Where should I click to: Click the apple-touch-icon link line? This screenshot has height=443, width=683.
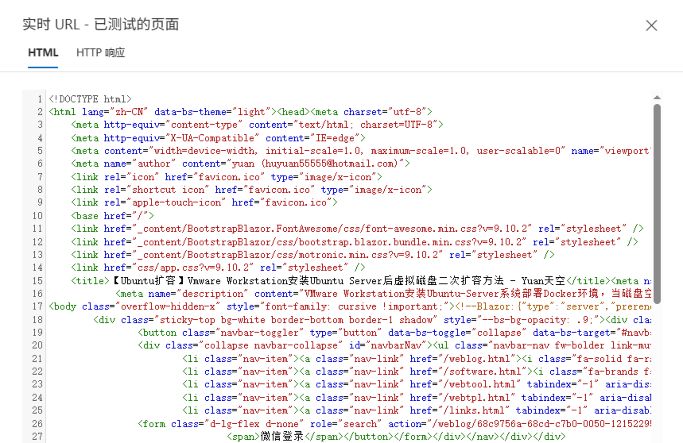click(204, 203)
